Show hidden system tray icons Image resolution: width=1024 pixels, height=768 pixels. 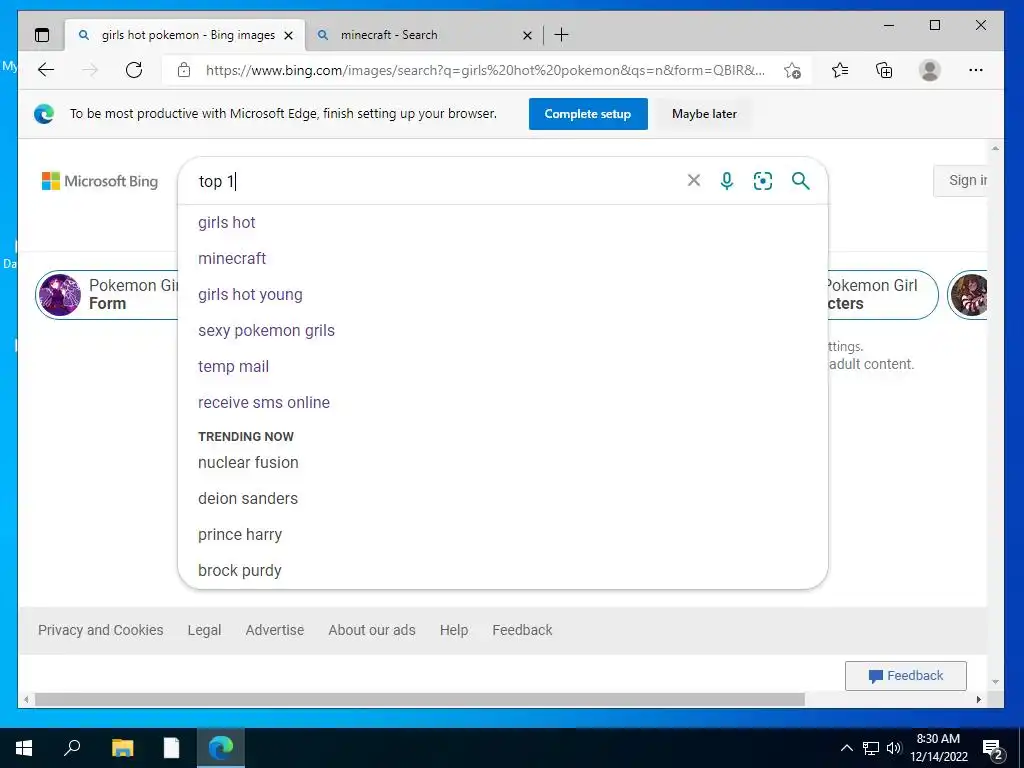pos(846,748)
